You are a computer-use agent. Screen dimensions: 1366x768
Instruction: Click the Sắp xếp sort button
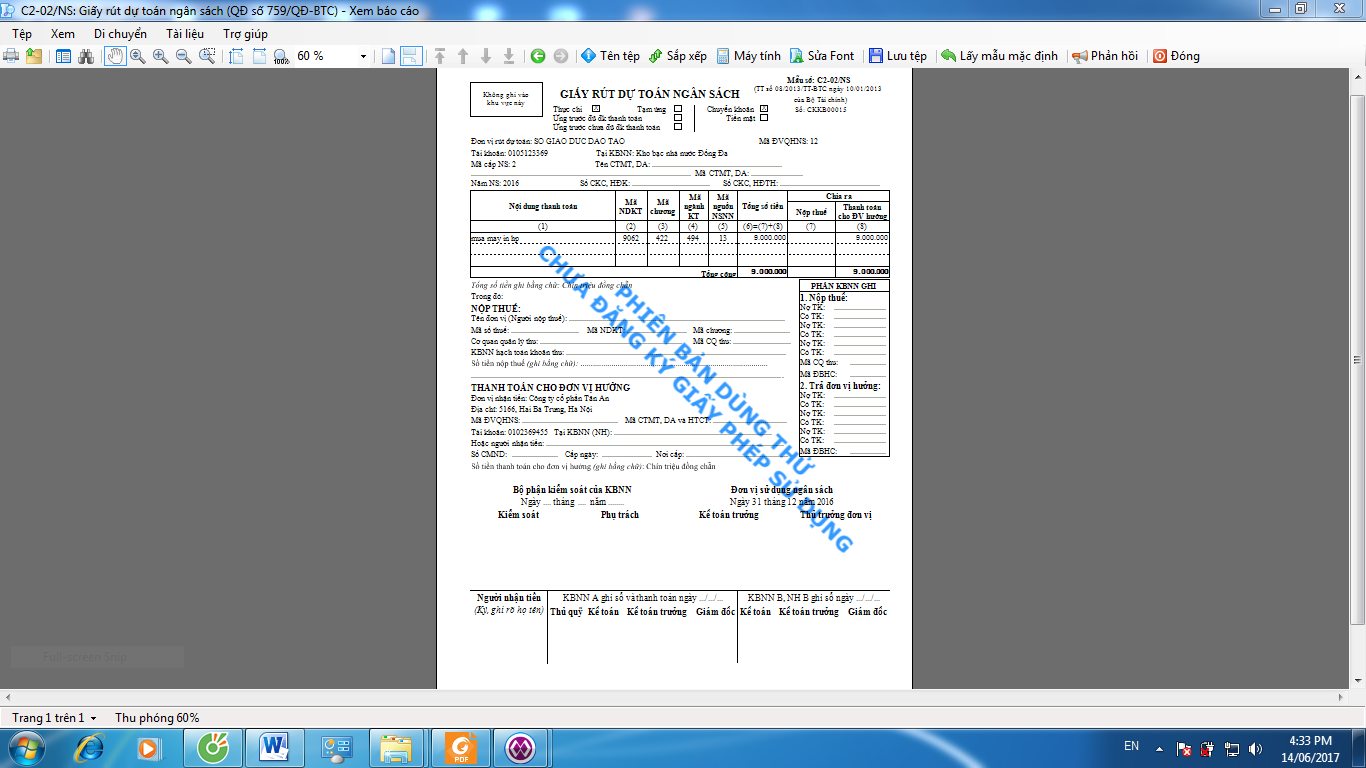tap(677, 56)
